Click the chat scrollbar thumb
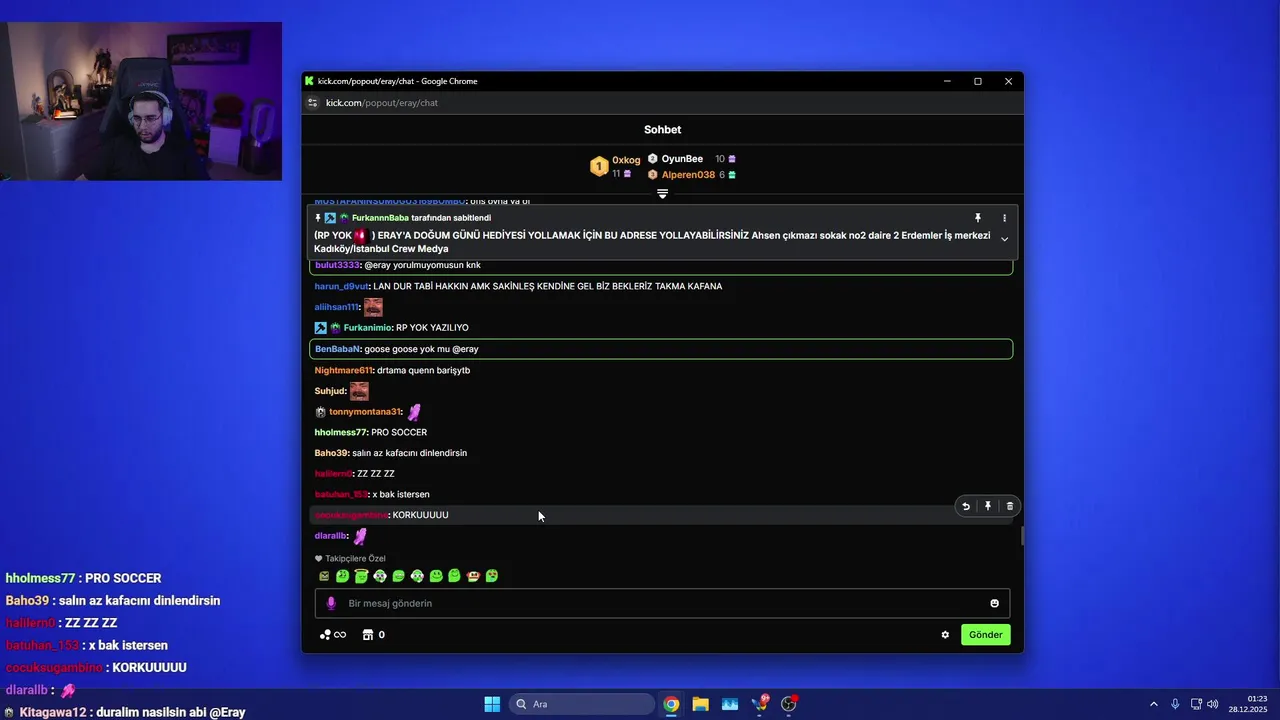 tap(1021, 535)
